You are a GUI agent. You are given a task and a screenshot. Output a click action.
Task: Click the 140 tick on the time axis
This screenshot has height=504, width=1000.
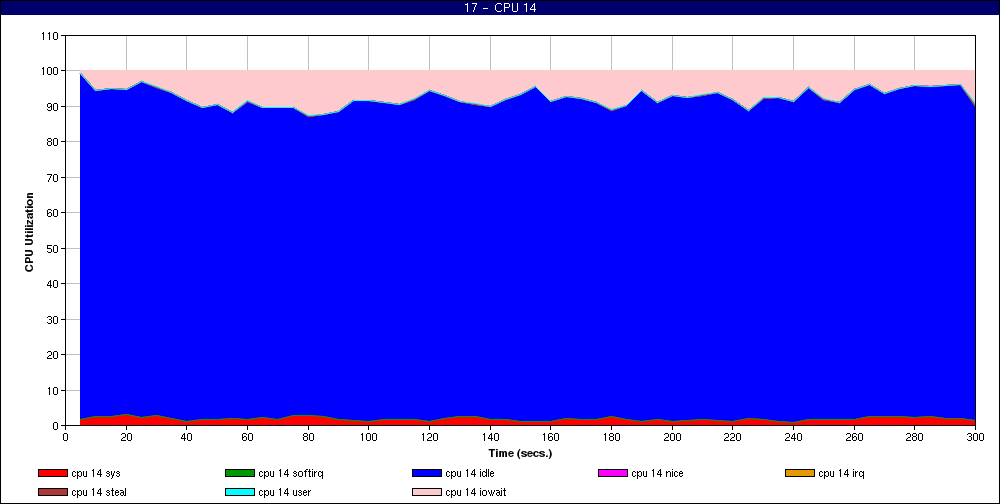490,437
